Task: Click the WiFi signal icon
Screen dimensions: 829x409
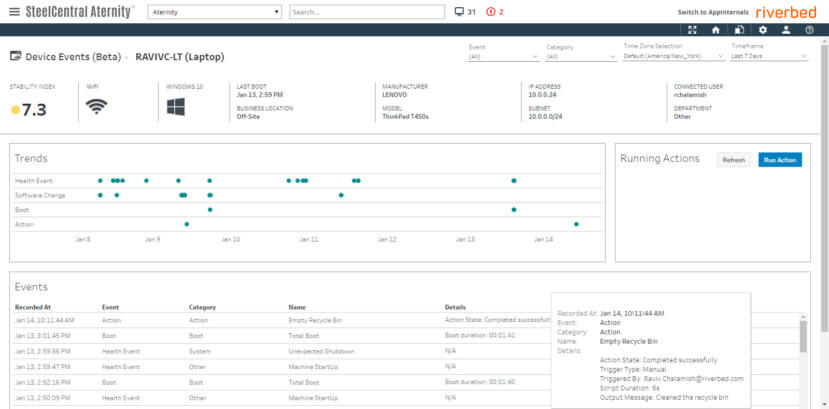Action: tap(96, 107)
